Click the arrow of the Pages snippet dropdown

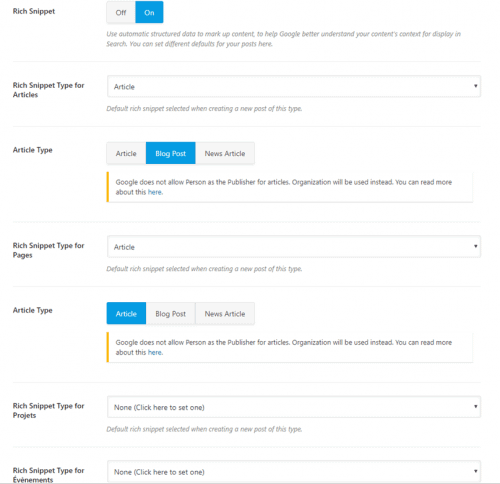[475, 246]
